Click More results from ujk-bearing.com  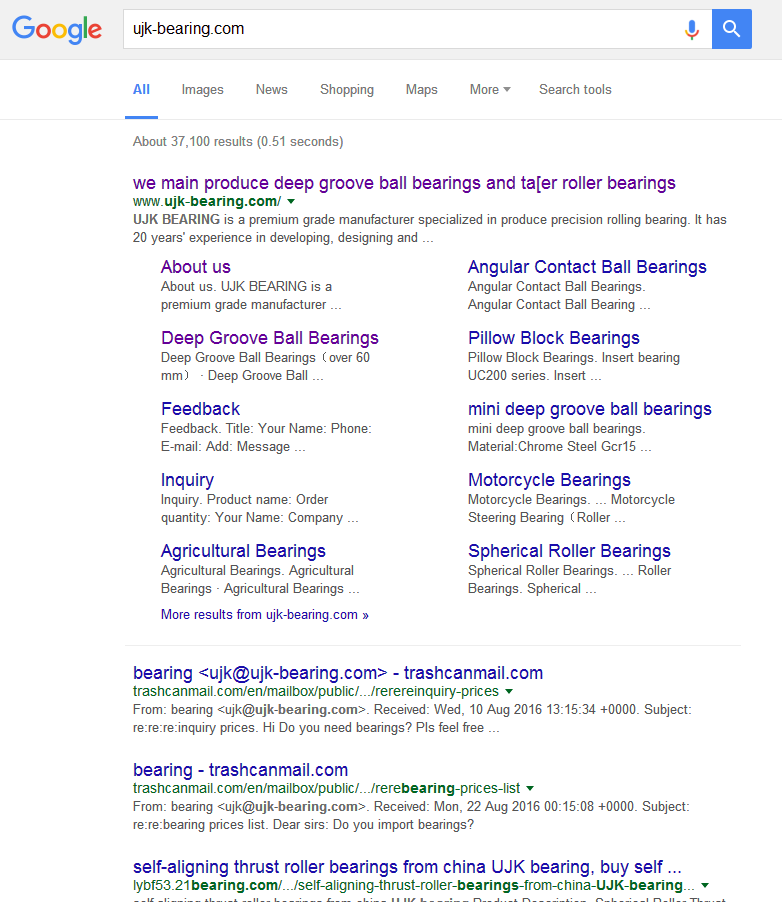pyautogui.click(x=264, y=615)
